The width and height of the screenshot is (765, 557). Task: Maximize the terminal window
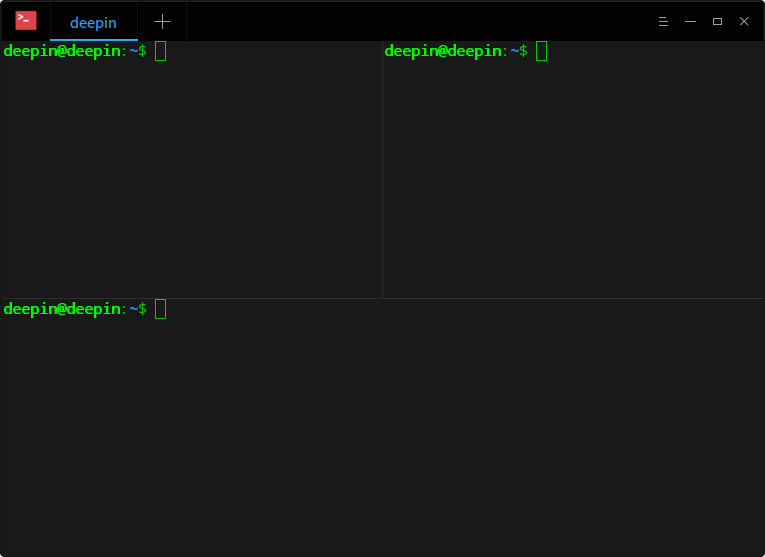pos(717,21)
